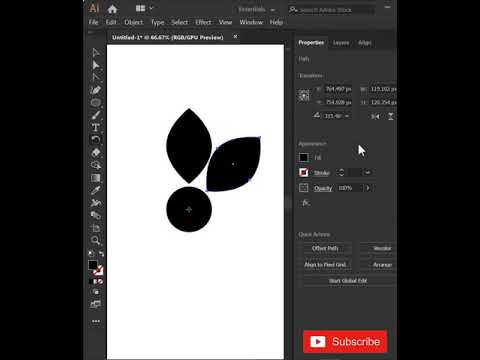
Task: Click the rotation angle input field
Action: click(333, 116)
